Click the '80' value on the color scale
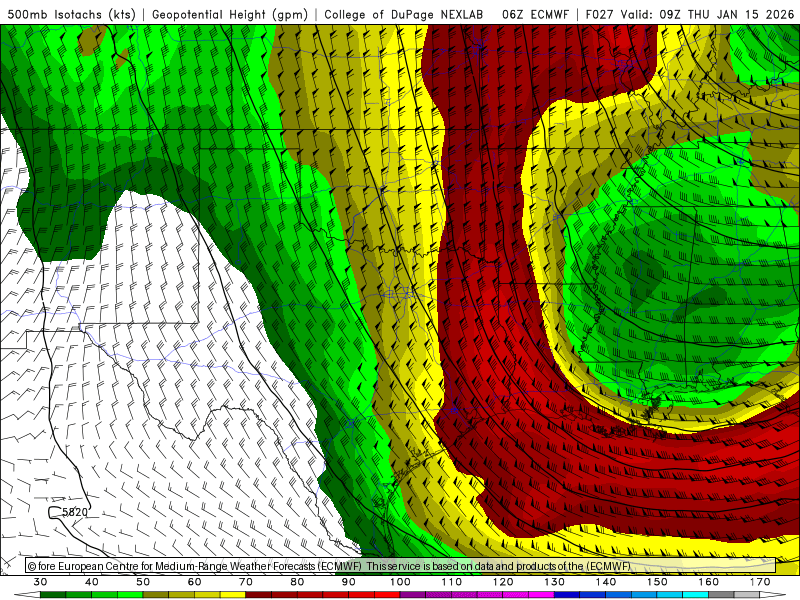Screen dimensions: 800x600 tap(297, 582)
